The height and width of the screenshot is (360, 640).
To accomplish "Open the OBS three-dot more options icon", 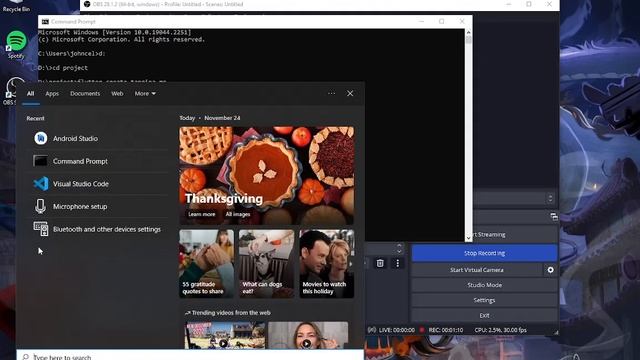I will click(398, 263).
